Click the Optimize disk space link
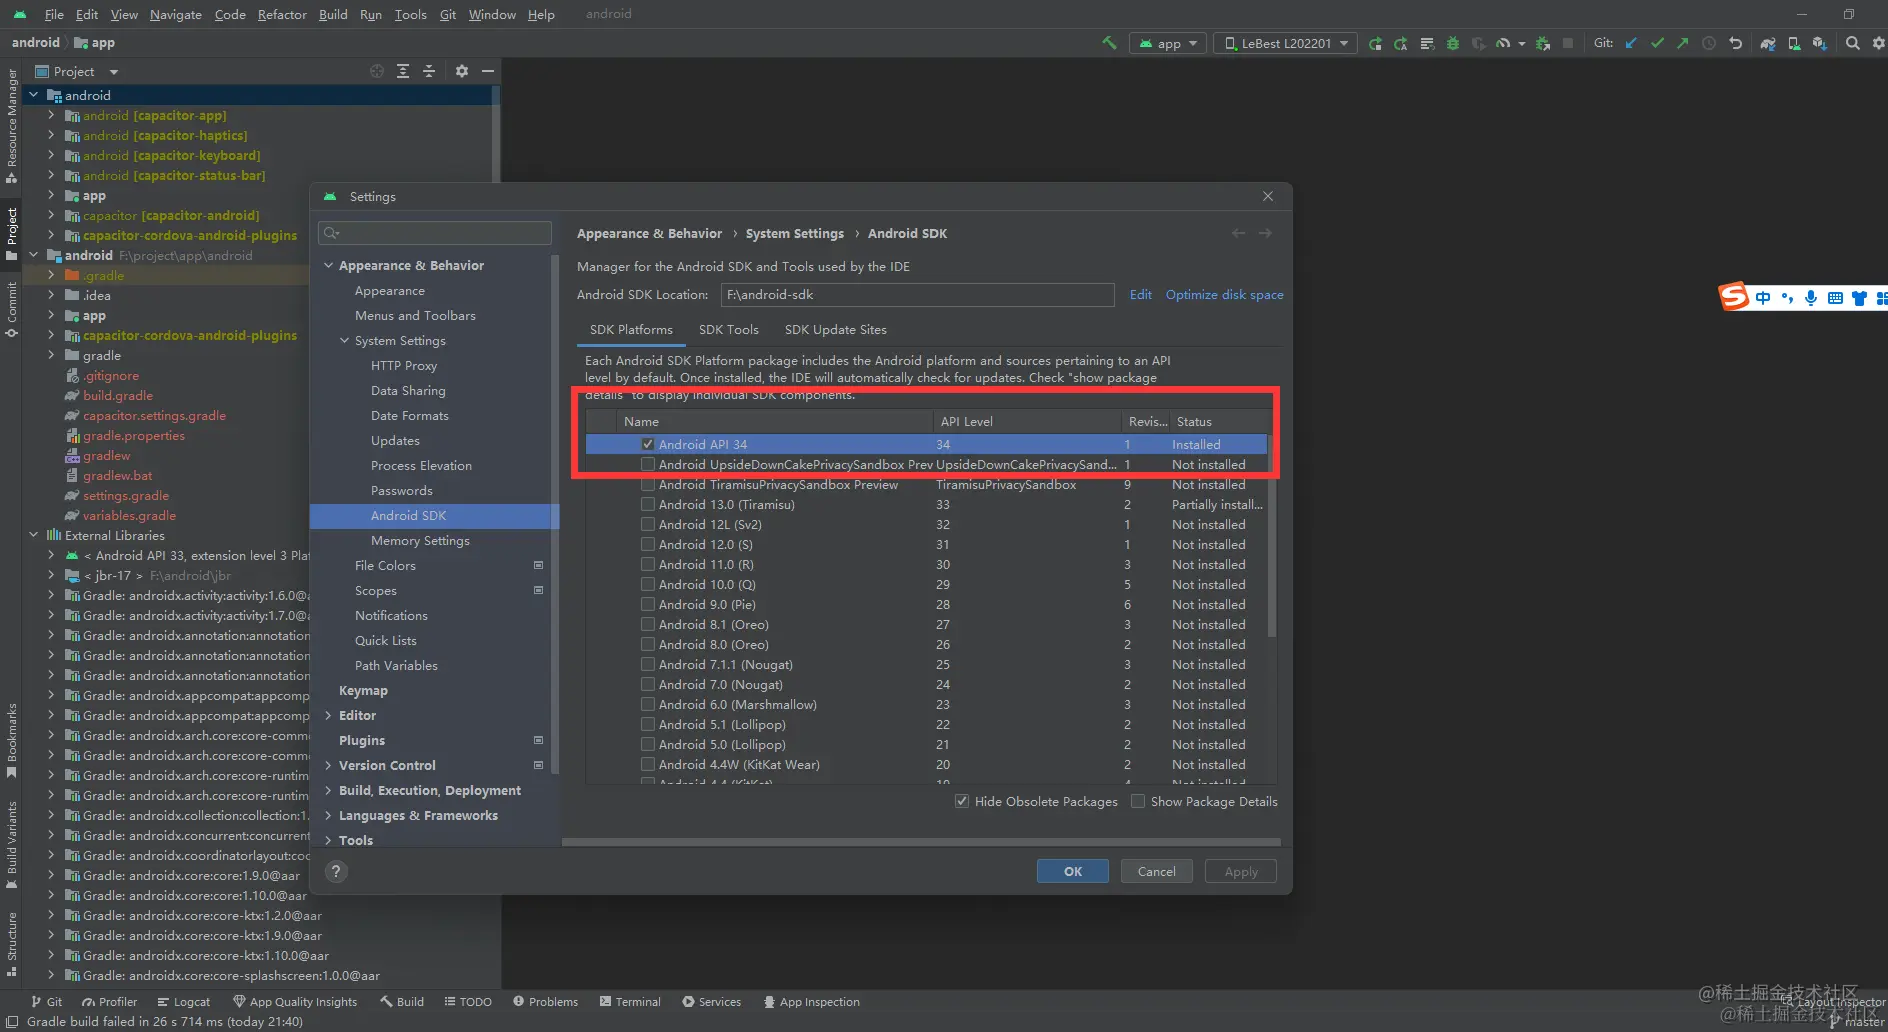1888x1032 pixels. point(1225,295)
